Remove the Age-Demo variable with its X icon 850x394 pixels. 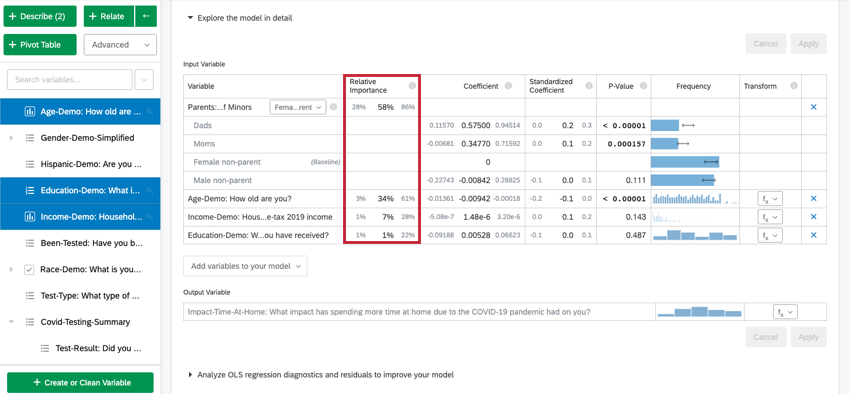(x=813, y=199)
